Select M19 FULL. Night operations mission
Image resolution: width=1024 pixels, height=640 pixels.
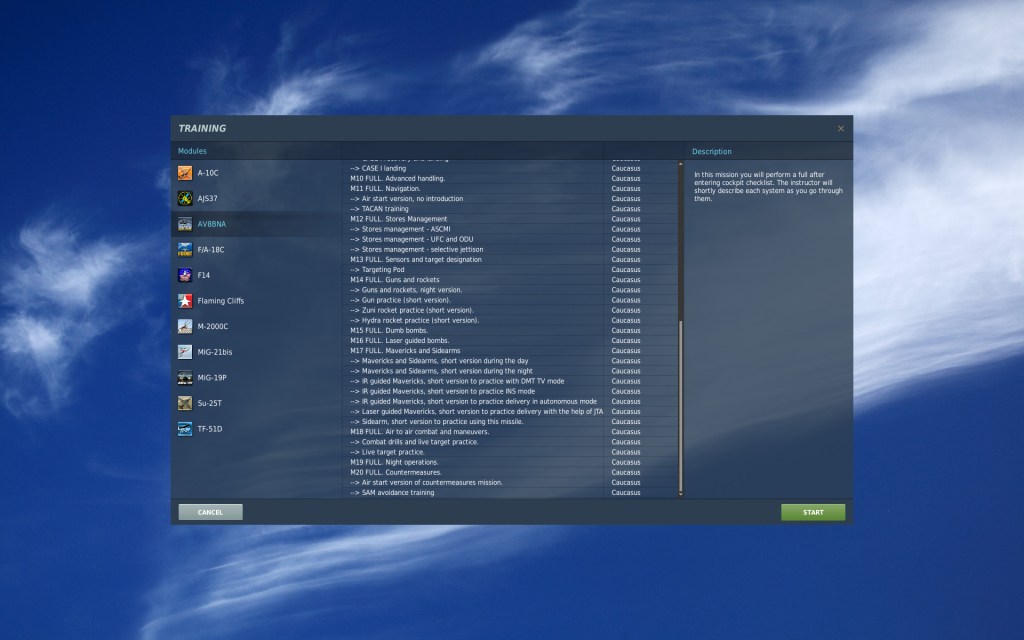[395, 462]
